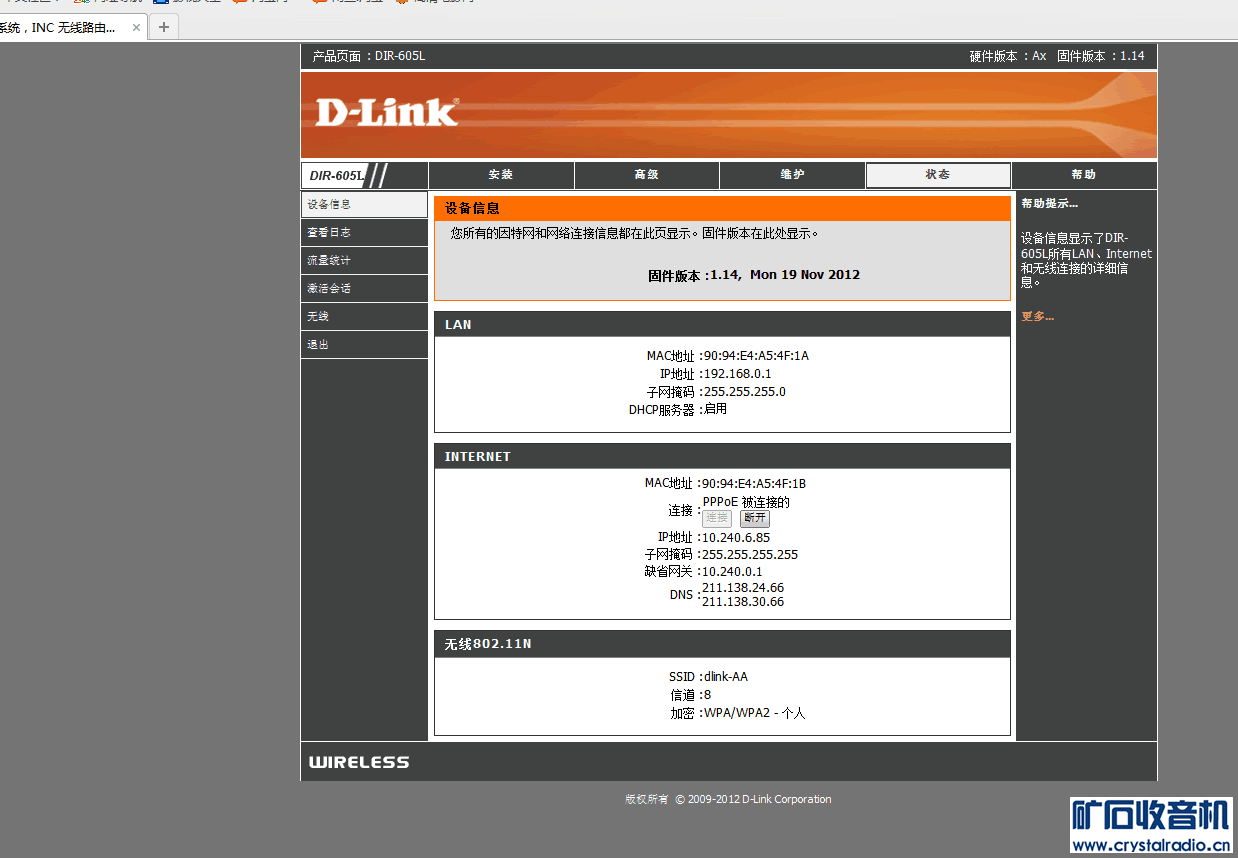Viewport: 1238px width, 858px height.
Task: Select LAN subnet mask 255.255.255.0
Action: [x=744, y=392]
